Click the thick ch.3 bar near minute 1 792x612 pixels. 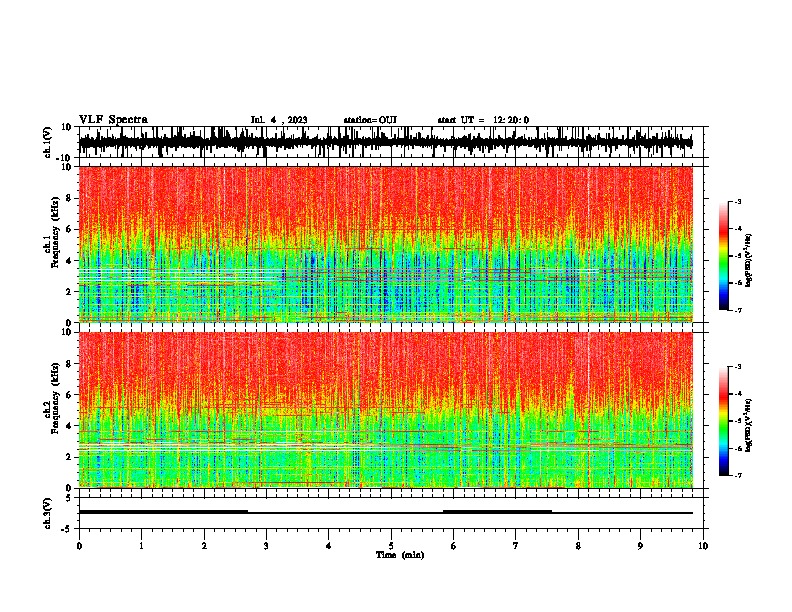click(163, 512)
